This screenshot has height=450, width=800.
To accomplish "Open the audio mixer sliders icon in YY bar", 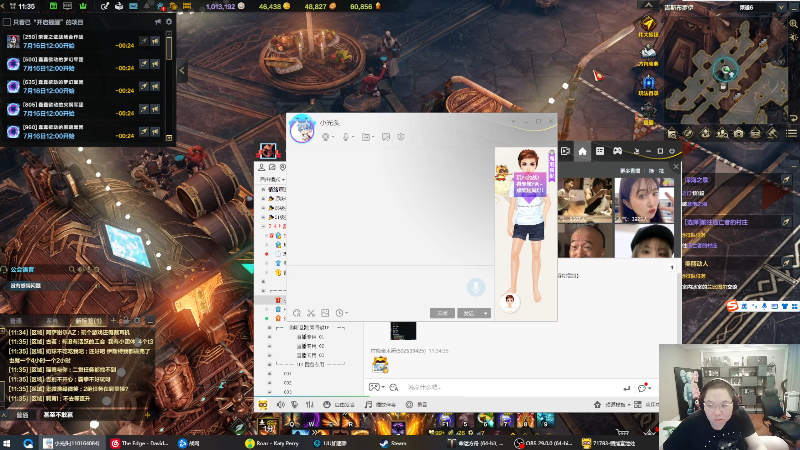I will 310,405.
